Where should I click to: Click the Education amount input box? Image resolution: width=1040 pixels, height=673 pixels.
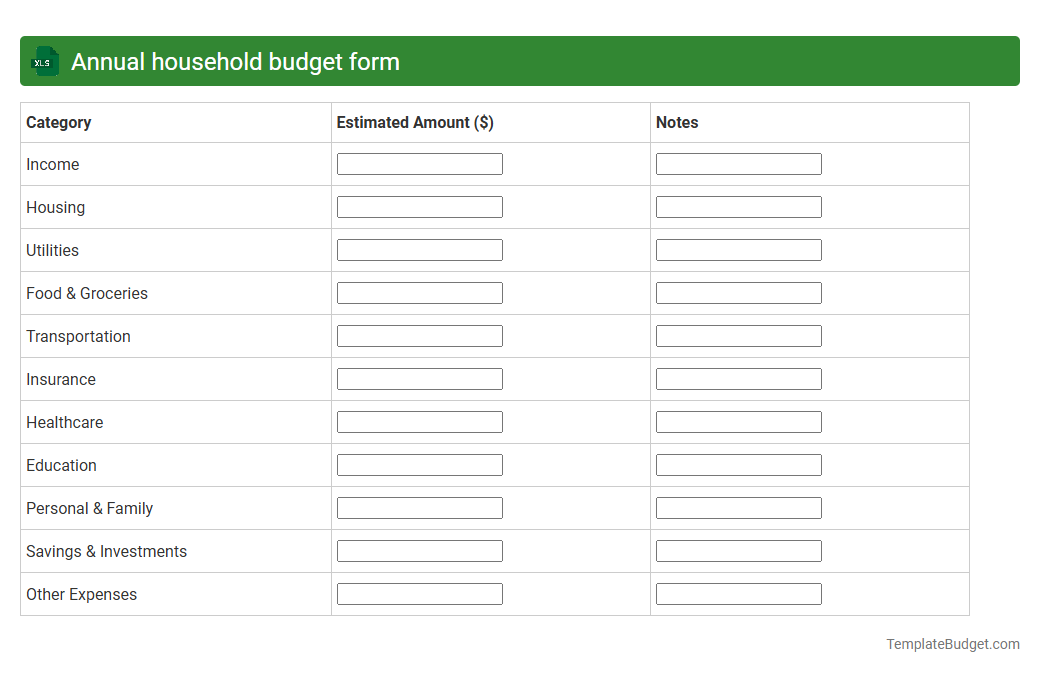coord(419,464)
